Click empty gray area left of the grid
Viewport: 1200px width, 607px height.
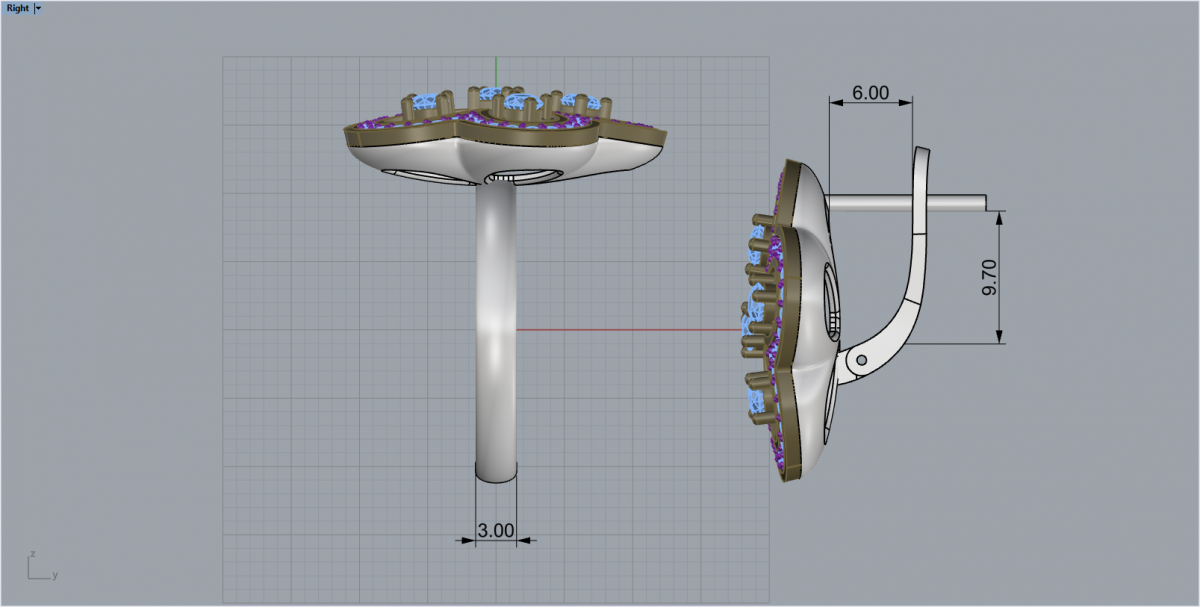pyautogui.click(x=110, y=300)
